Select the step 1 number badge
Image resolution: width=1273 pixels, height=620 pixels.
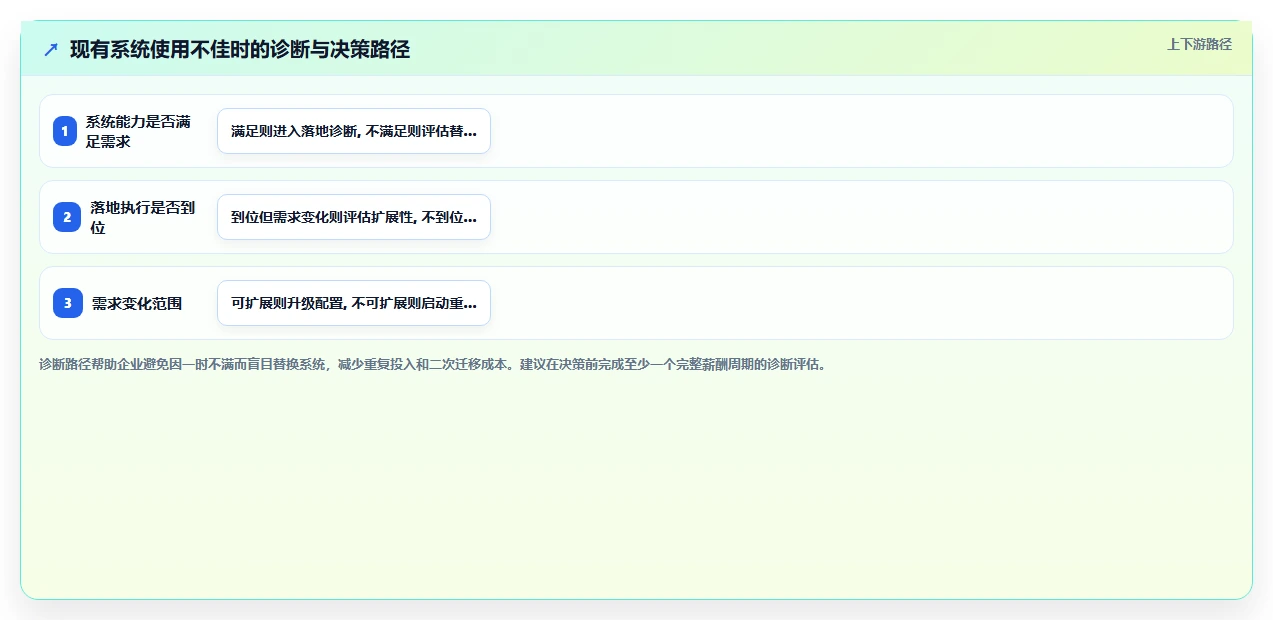[x=65, y=131]
